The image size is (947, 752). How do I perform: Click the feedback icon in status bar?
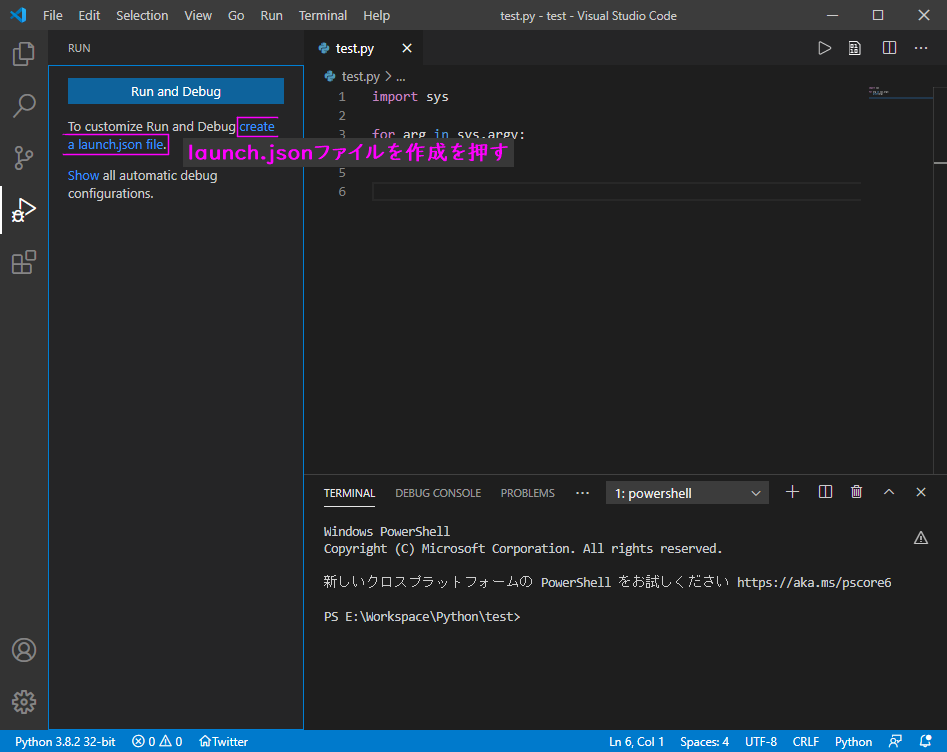pyautogui.click(x=895, y=741)
